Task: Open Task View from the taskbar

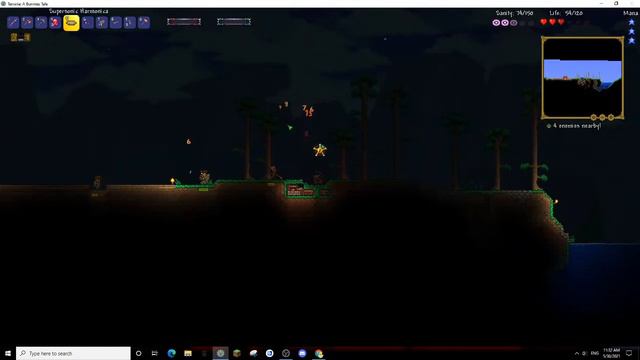Action: click(155, 353)
